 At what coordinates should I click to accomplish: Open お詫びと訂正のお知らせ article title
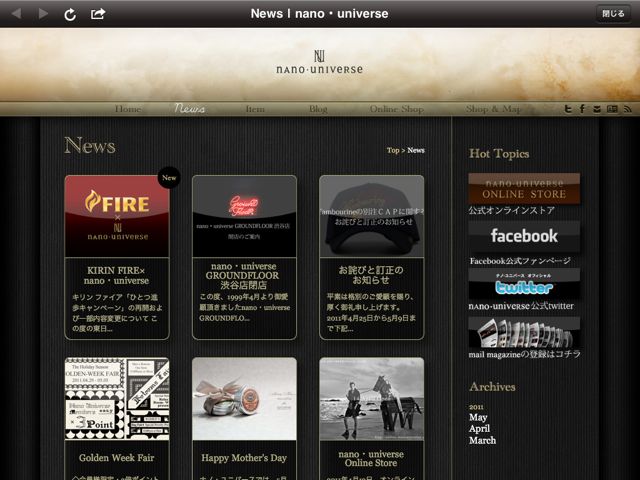coord(371,275)
